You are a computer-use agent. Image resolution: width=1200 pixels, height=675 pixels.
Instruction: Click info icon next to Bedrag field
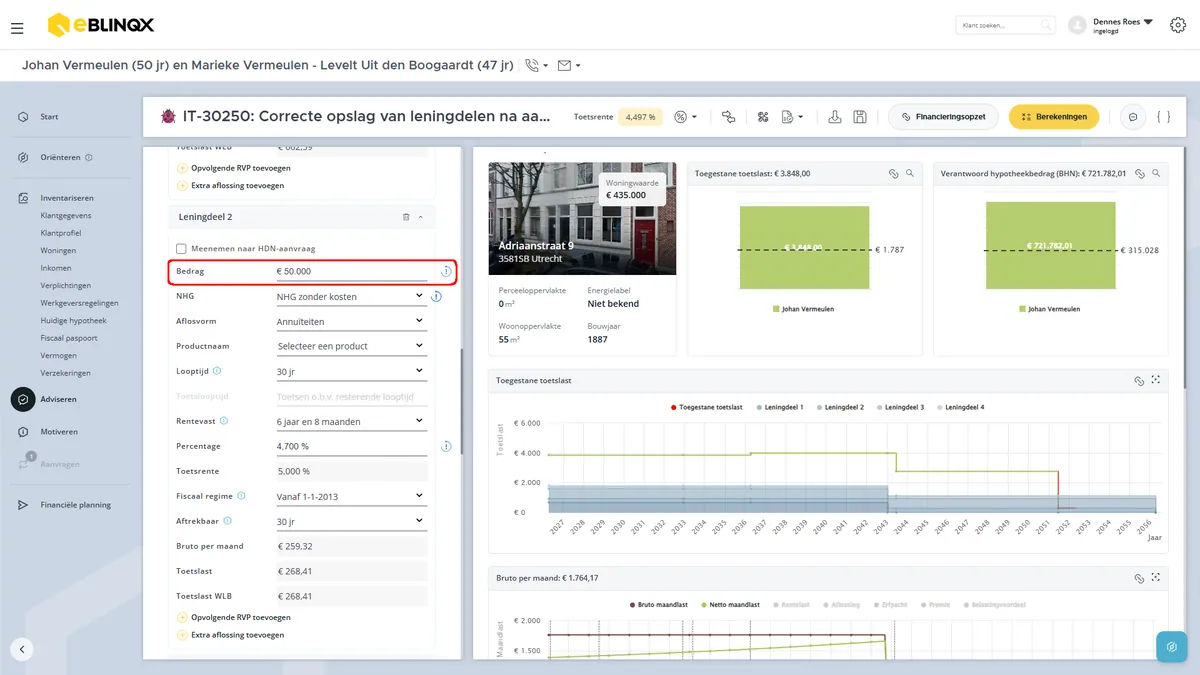point(446,271)
